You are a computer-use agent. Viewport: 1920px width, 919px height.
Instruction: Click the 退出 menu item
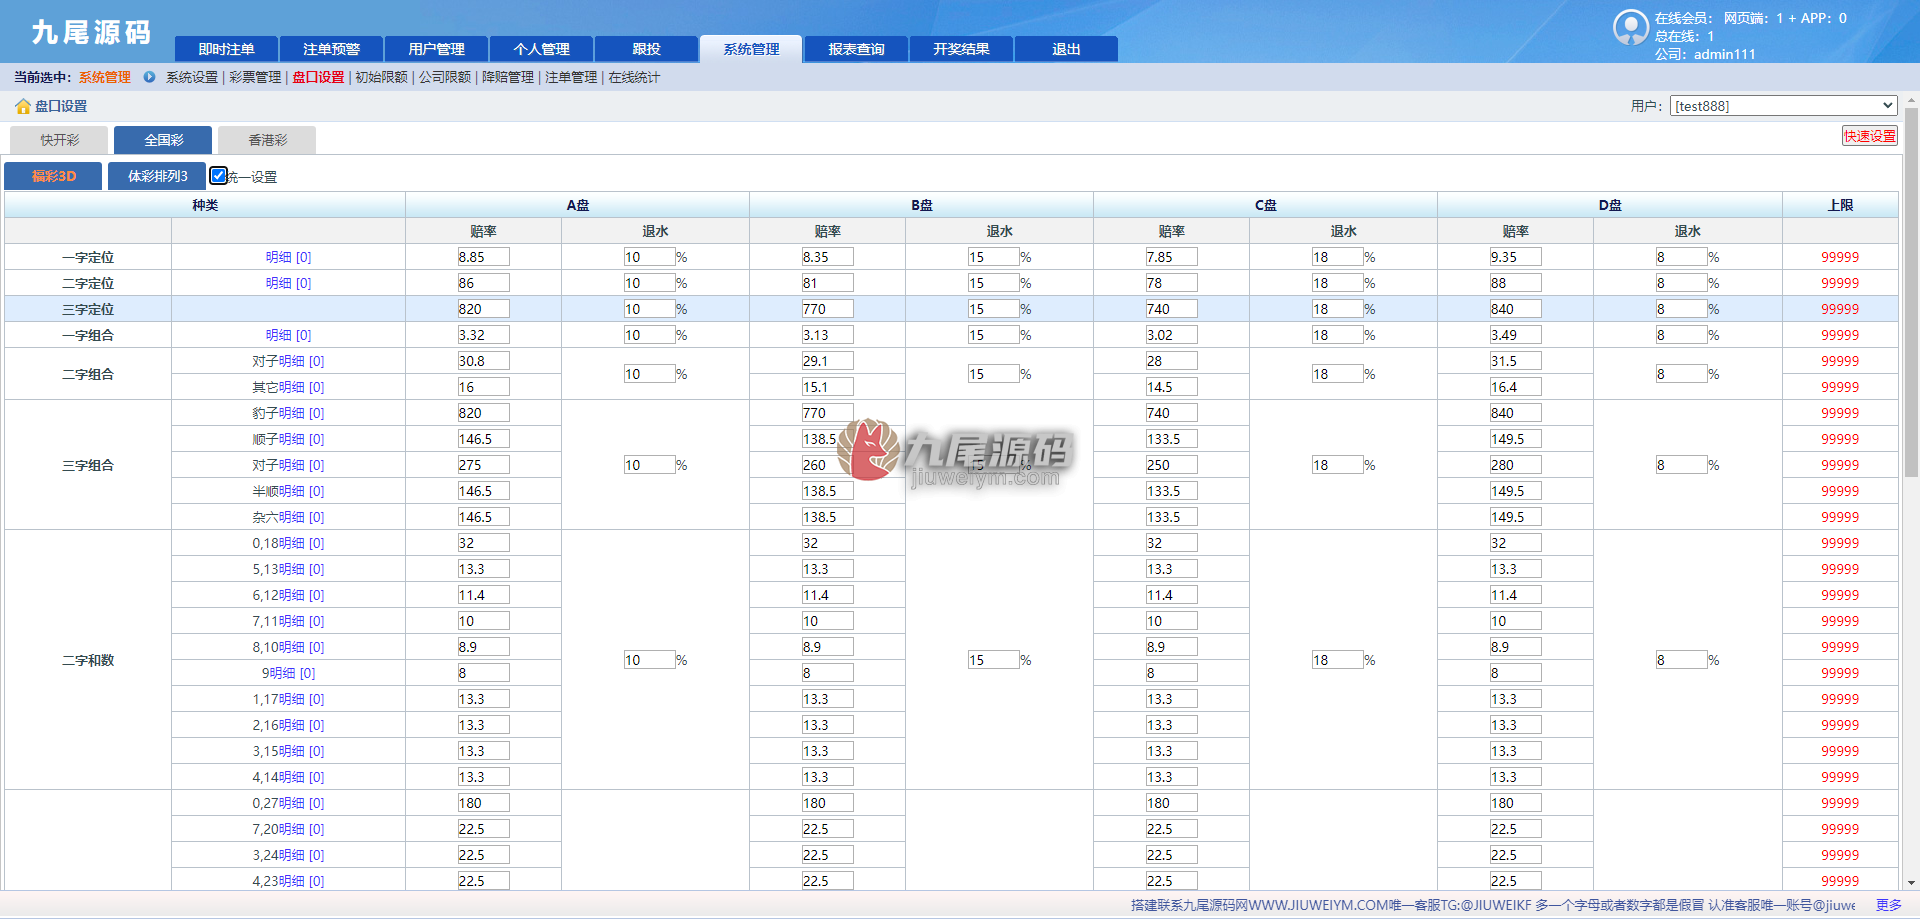pyautogui.click(x=1066, y=49)
